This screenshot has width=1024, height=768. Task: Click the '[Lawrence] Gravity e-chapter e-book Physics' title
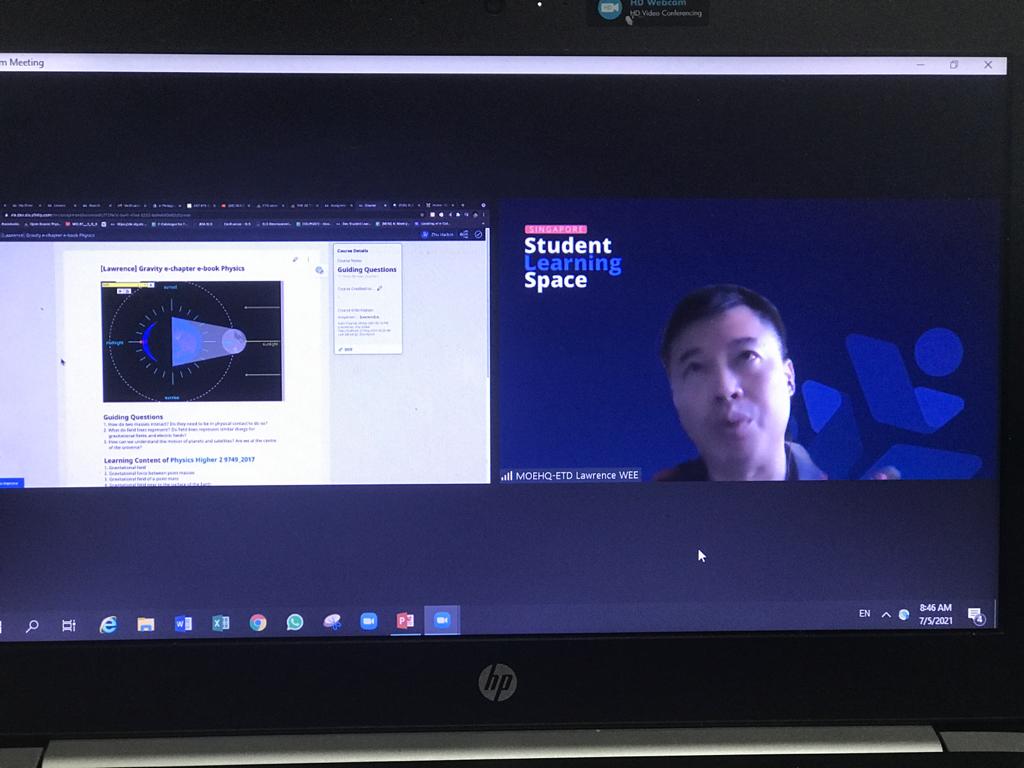172,268
